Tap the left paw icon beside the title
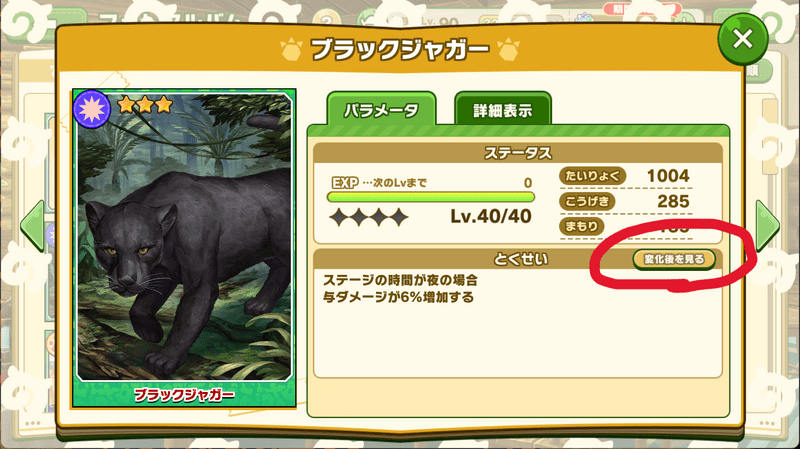The height and width of the screenshot is (449, 800). (x=291, y=50)
